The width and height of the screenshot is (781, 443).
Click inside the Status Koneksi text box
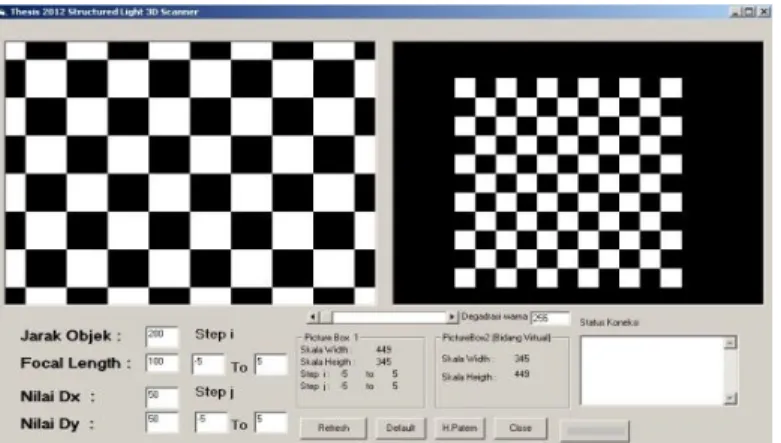coord(652,370)
